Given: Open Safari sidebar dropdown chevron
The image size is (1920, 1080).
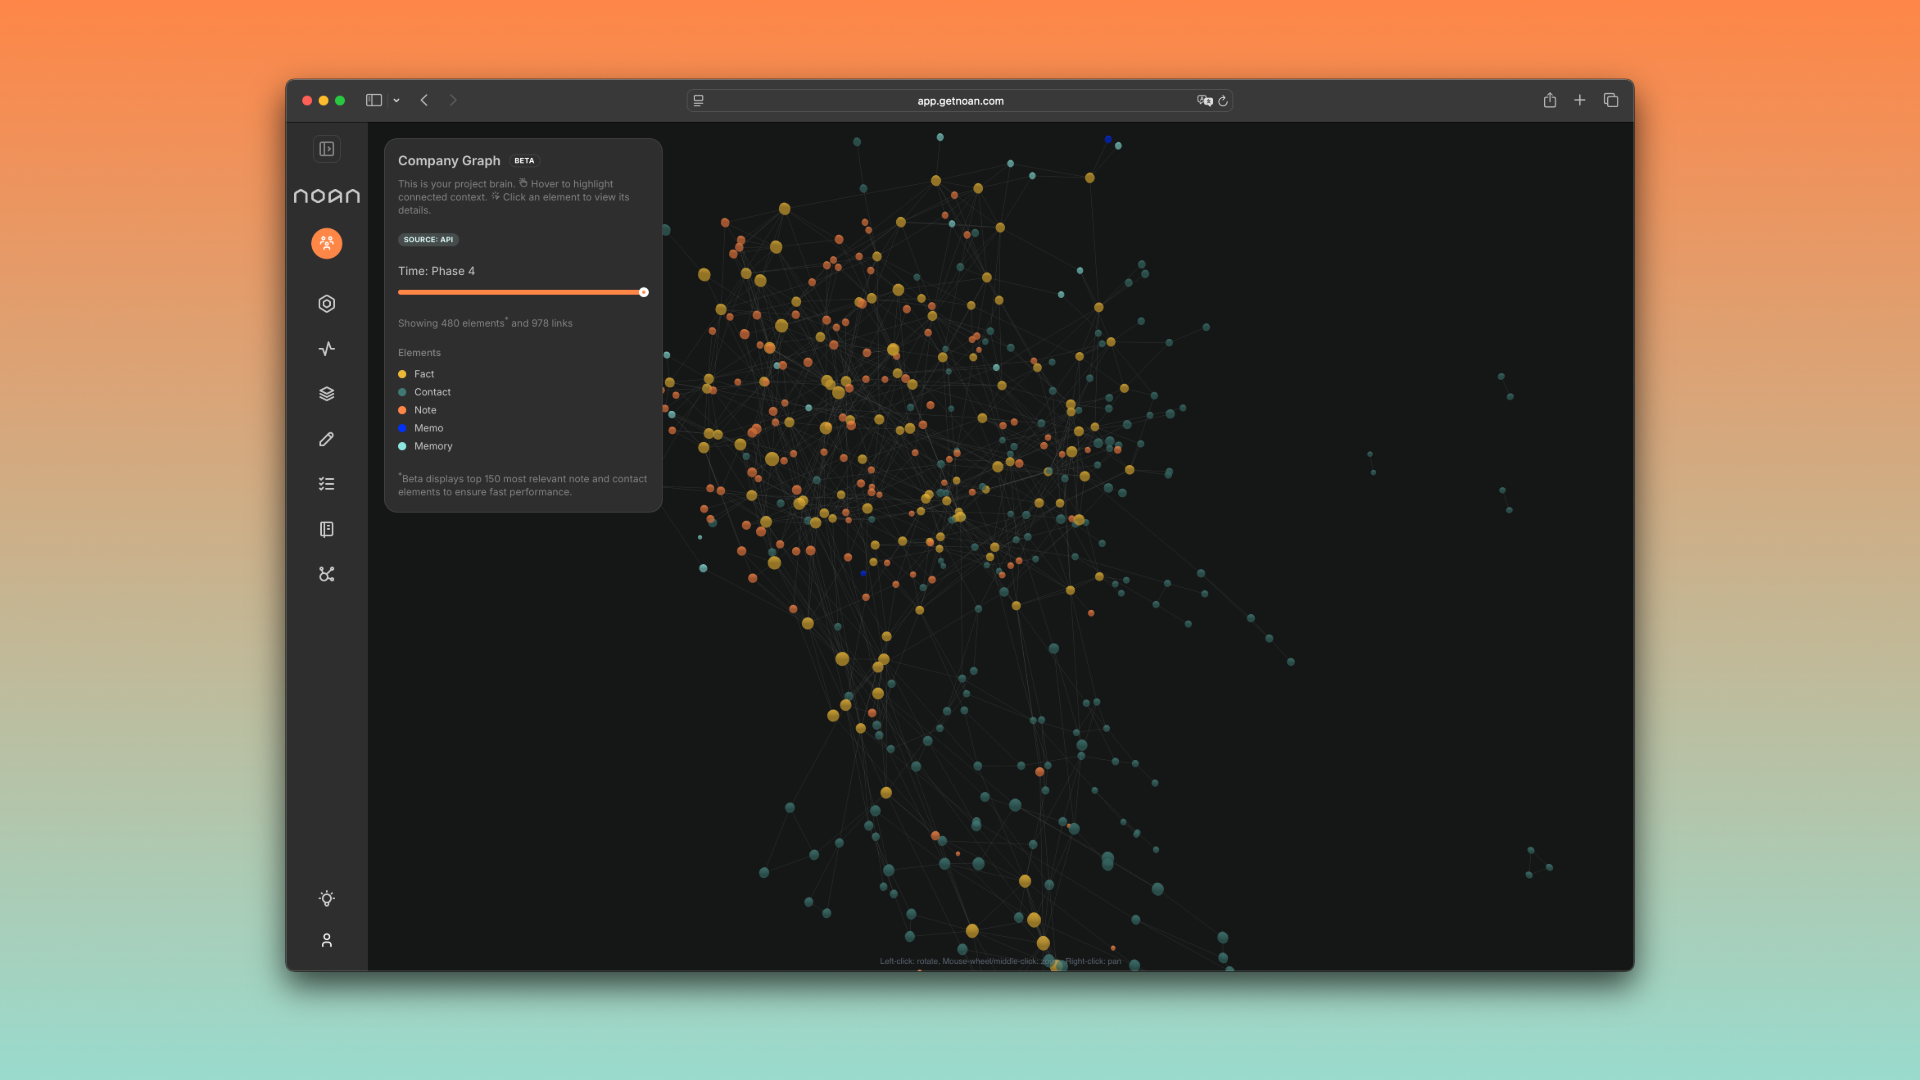Looking at the screenshot, I should [397, 101].
